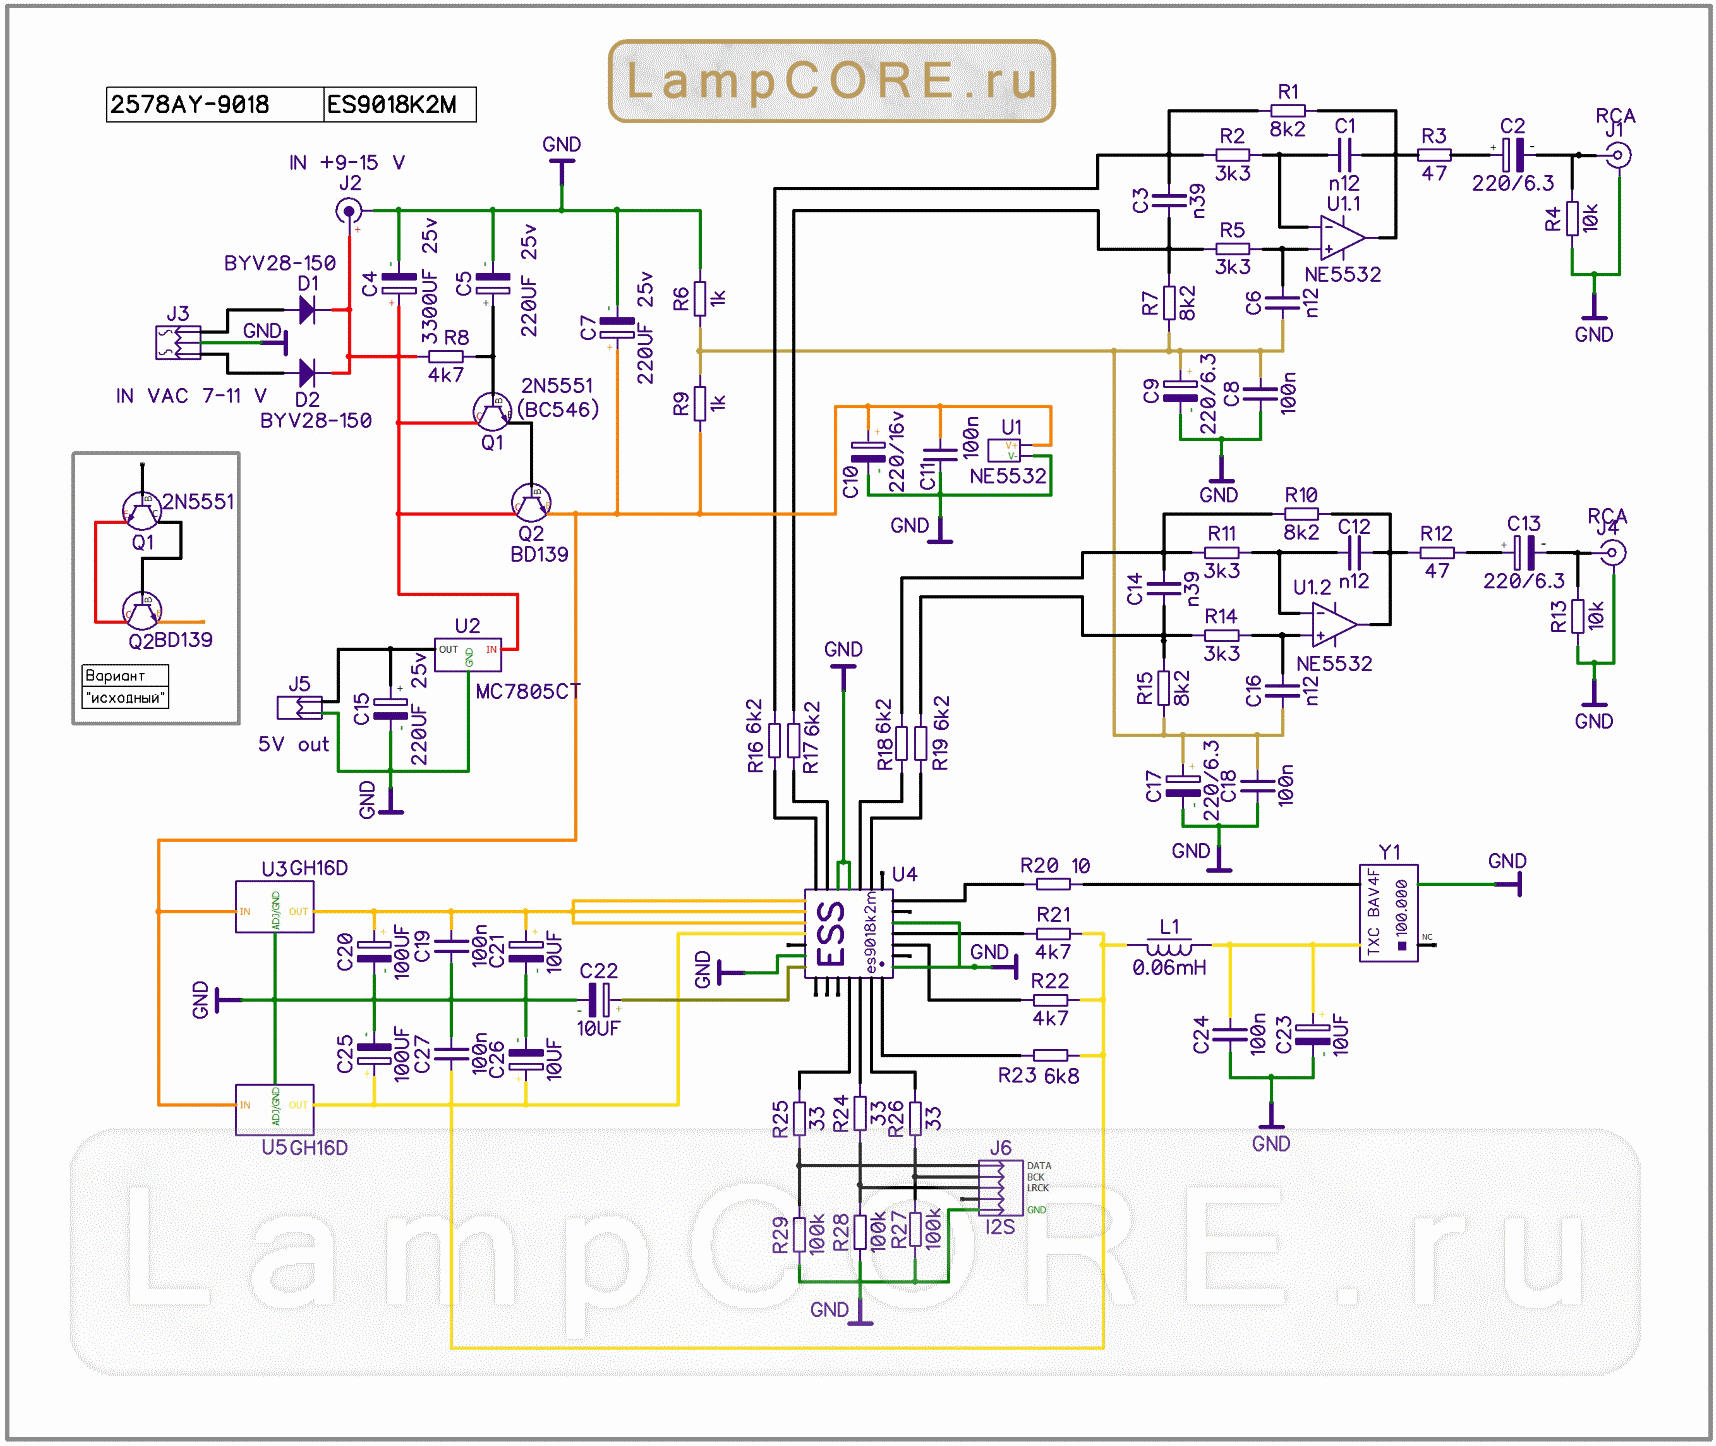The width and height of the screenshot is (1716, 1446).
Task: Select the Q2 BD139 transistor in main circuit
Action: pyautogui.click(x=530, y=502)
